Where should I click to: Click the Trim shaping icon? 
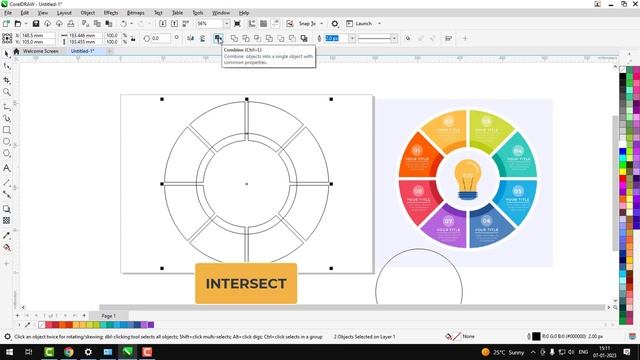pyautogui.click(x=246, y=38)
